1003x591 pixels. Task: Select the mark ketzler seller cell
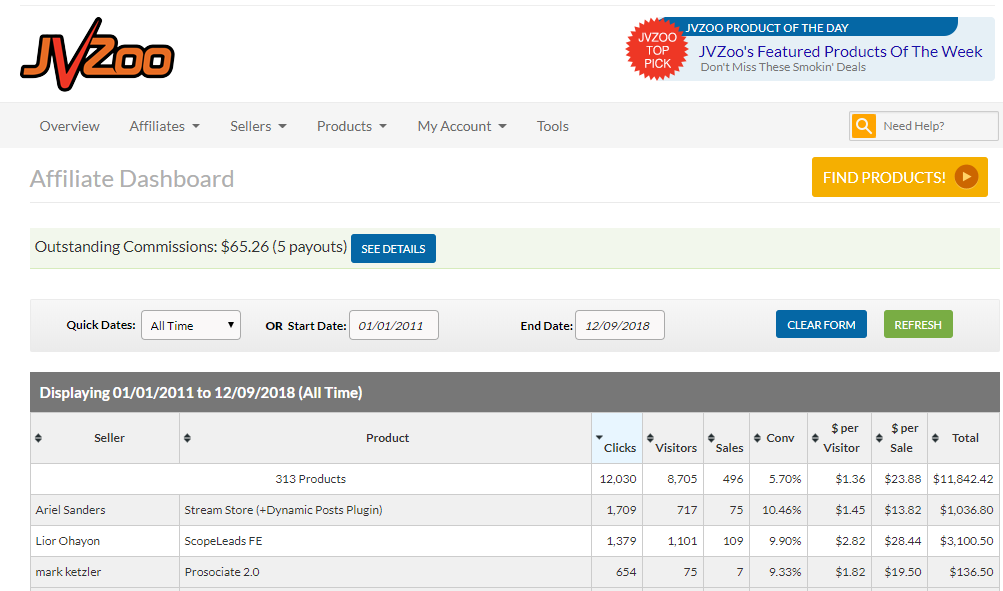pos(105,572)
